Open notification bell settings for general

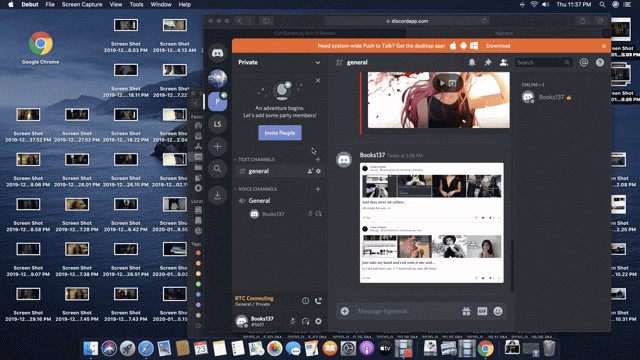pyautogui.click(x=471, y=62)
